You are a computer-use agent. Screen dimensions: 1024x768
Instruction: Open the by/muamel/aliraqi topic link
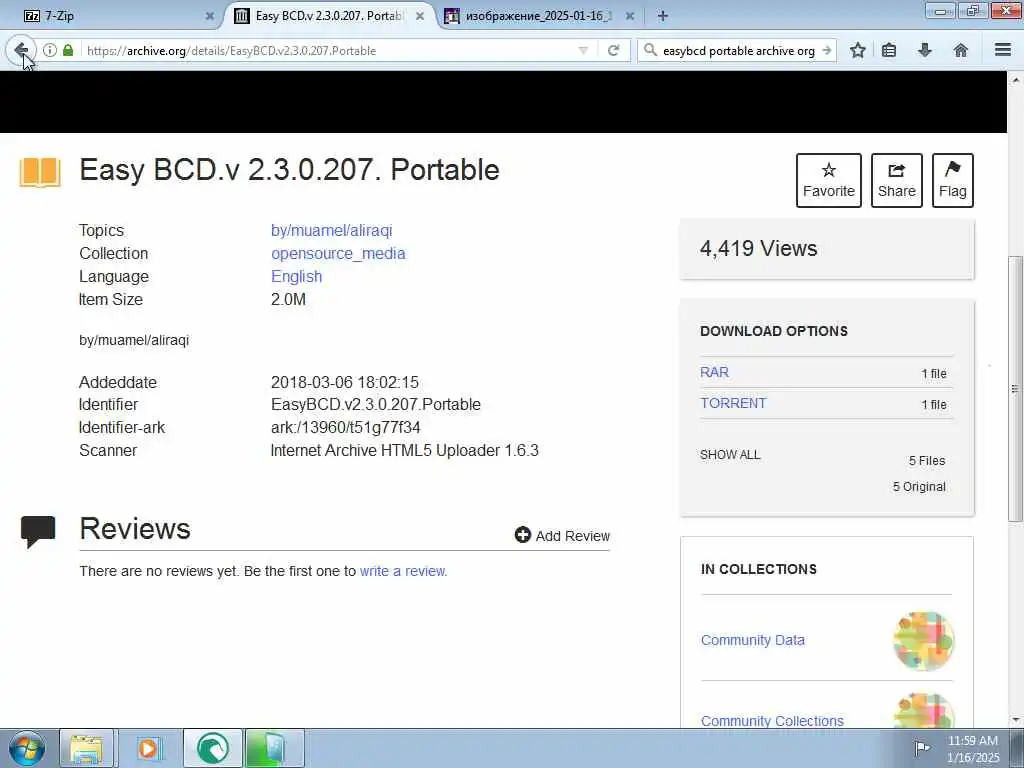click(331, 231)
